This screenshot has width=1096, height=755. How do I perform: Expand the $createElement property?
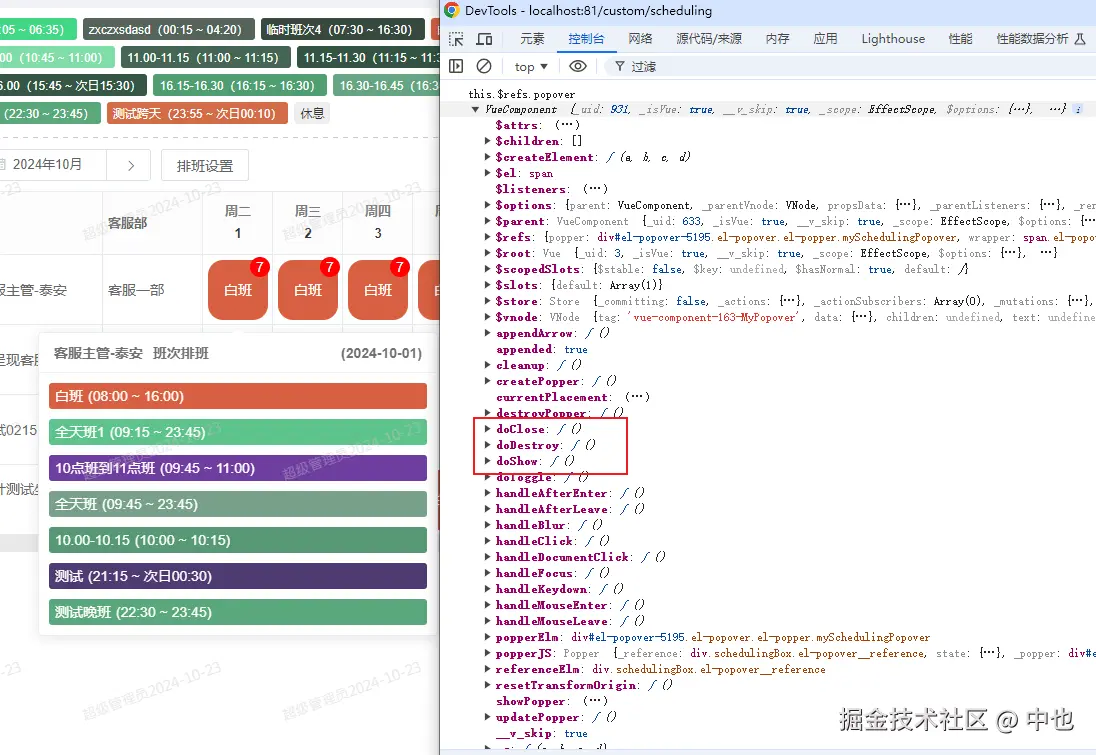(487, 157)
